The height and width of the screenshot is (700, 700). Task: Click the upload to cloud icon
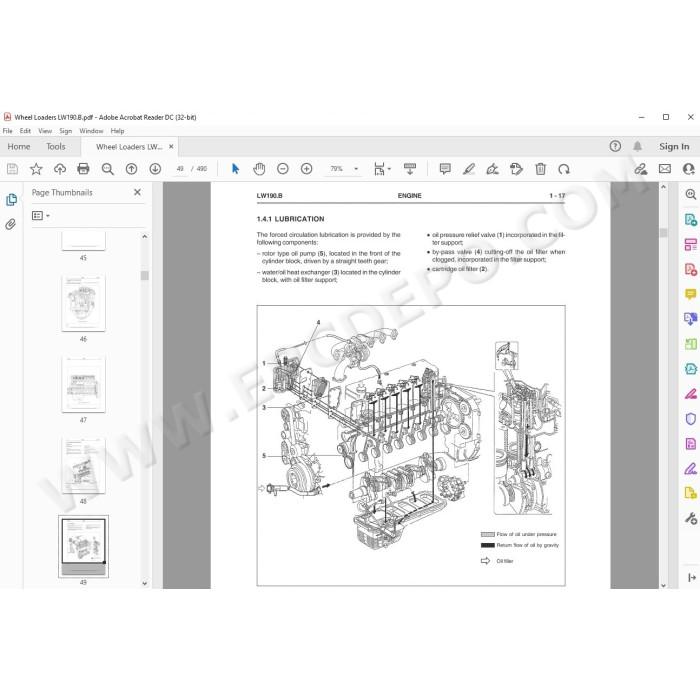click(x=60, y=169)
